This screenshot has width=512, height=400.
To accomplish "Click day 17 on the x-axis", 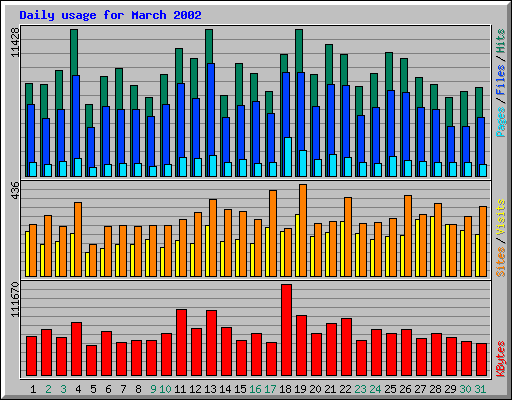I will (x=270, y=389).
